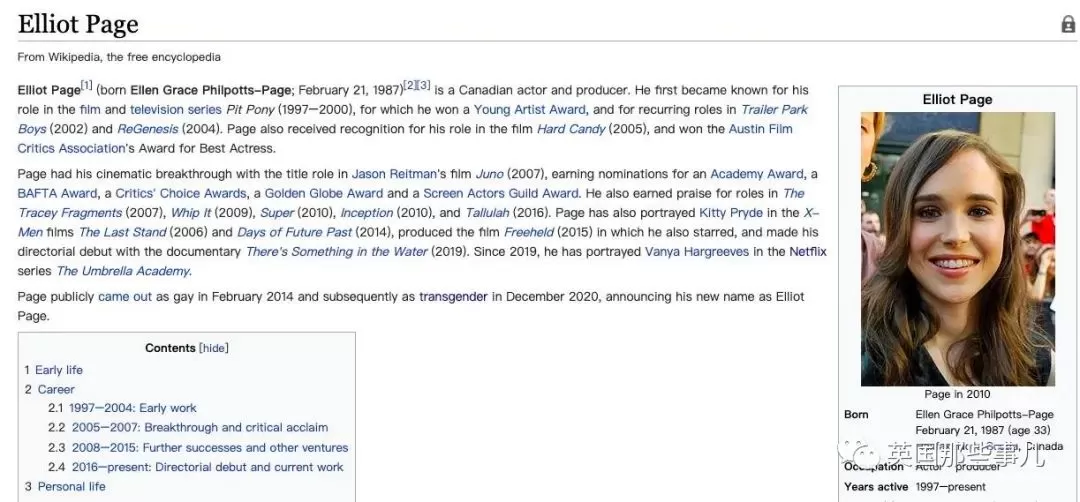Open the infobox portrait photo
The width and height of the screenshot is (1080, 502).
(957, 249)
